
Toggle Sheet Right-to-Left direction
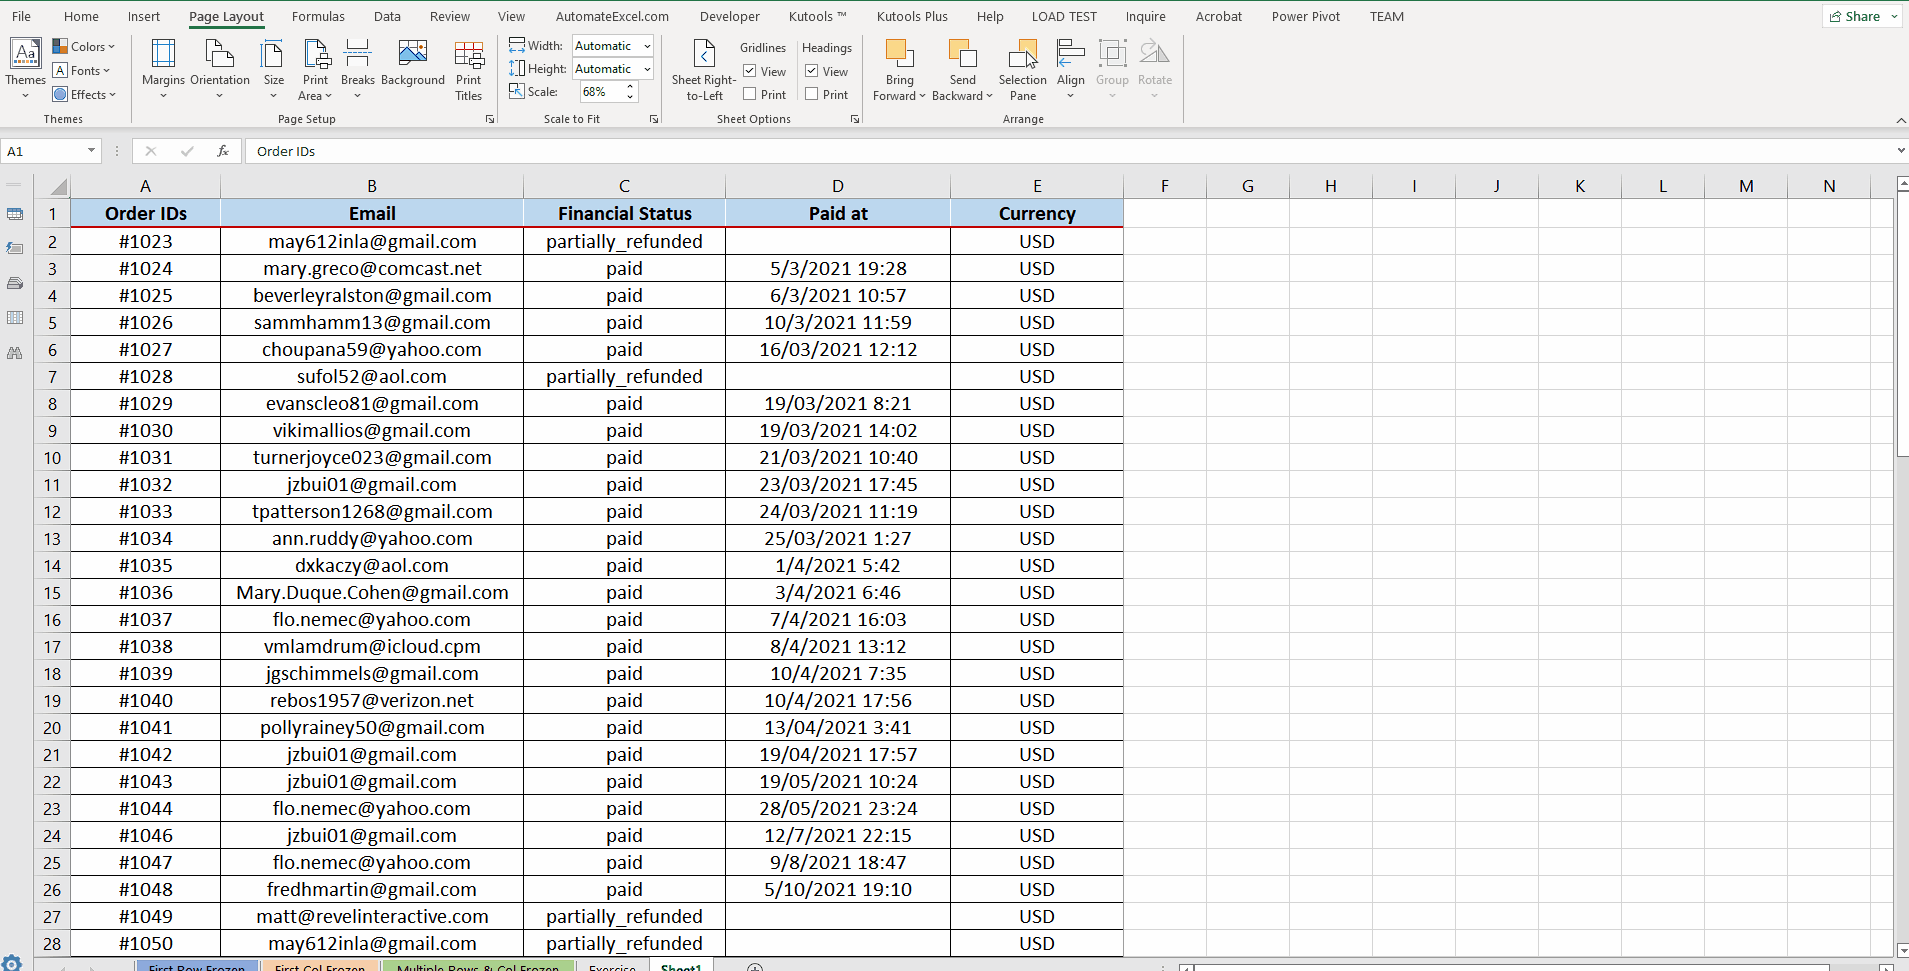tap(704, 68)
